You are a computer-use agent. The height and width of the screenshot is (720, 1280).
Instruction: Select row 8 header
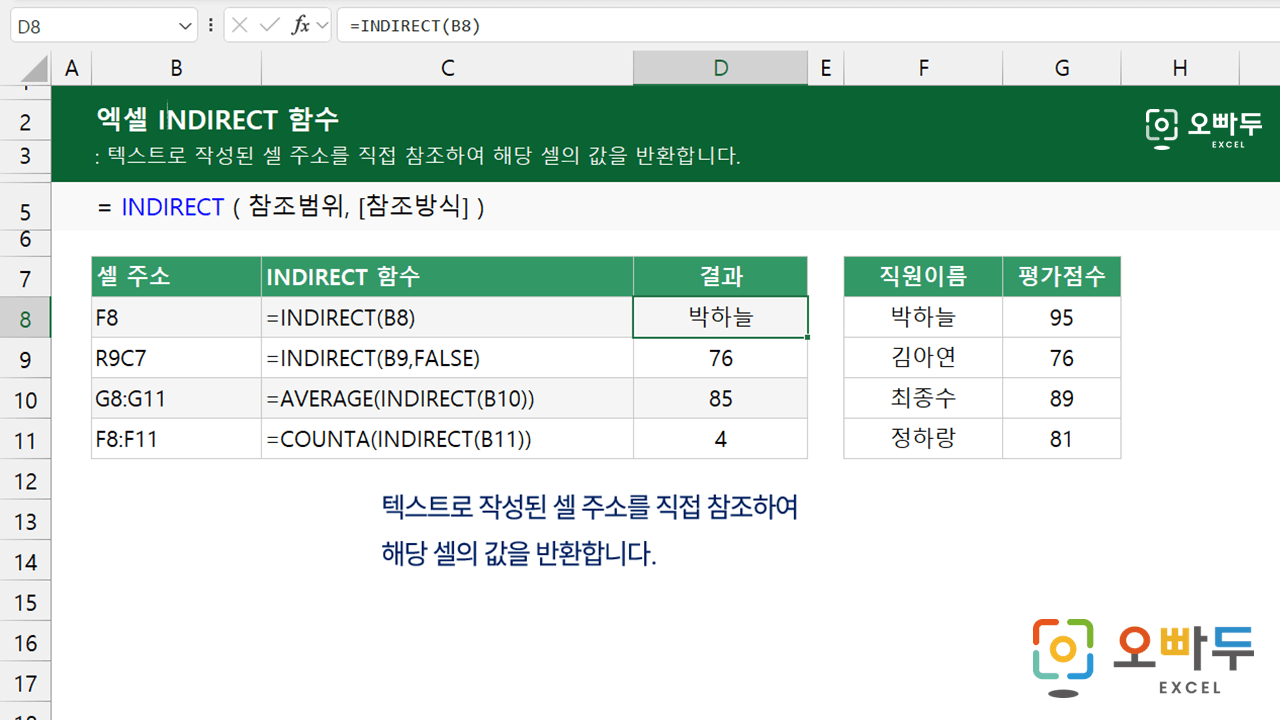[25, 318]
